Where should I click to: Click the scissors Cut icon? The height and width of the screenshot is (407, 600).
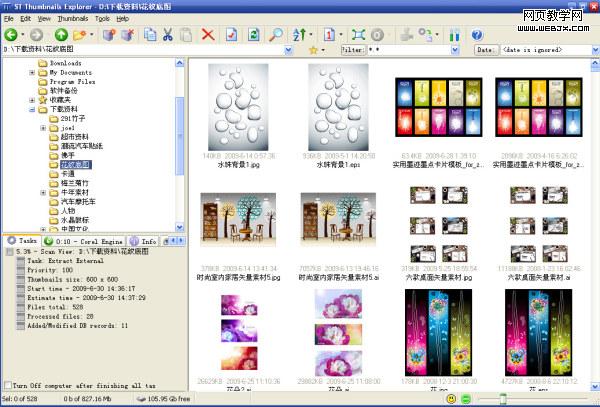click(x=168, y=35)
